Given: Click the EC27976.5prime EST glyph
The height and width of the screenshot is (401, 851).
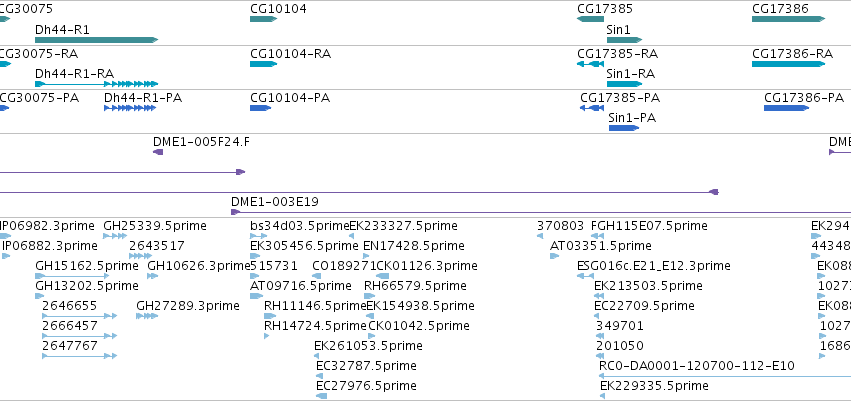Looking at the screenshot, I should (x=321, y=396).
